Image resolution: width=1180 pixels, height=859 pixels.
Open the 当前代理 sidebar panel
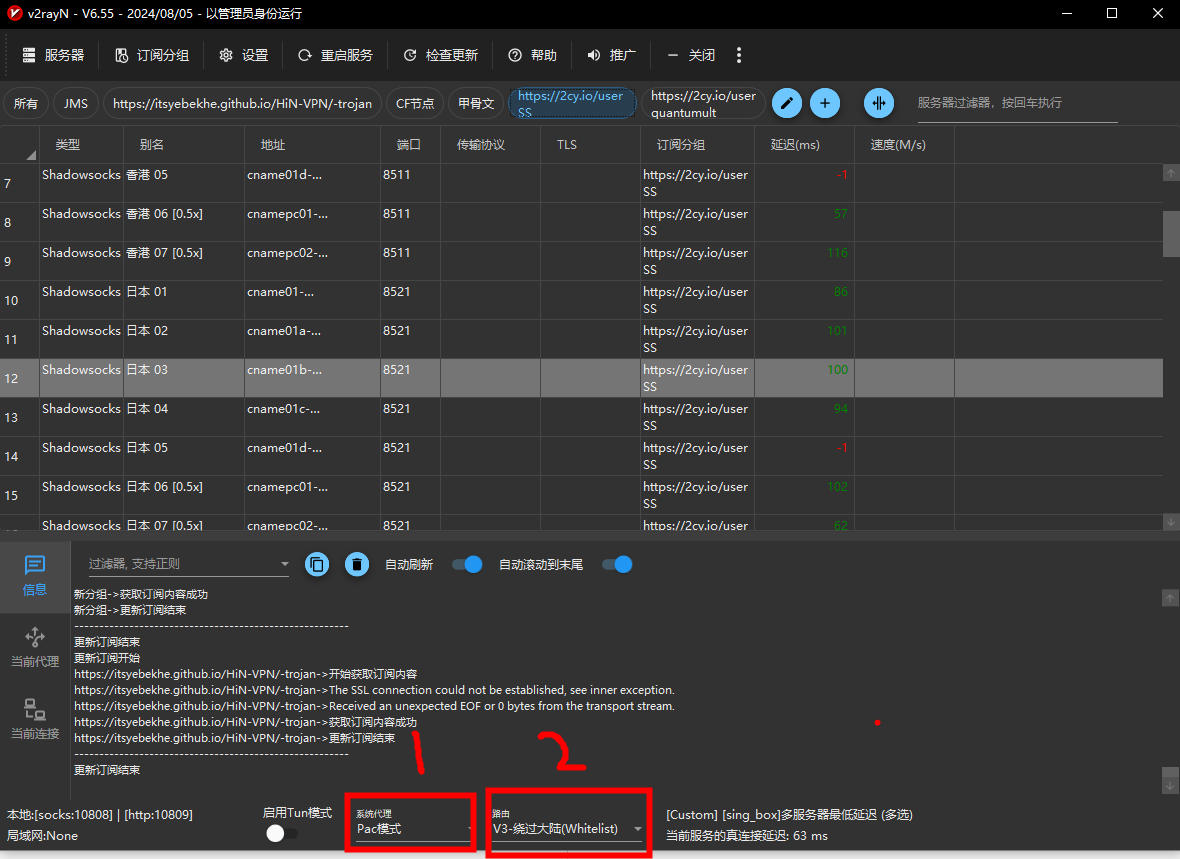coord(35,648)
